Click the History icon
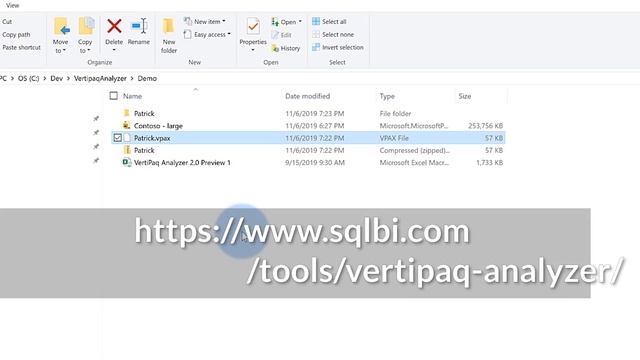640x360 pixels. [275, 48]
